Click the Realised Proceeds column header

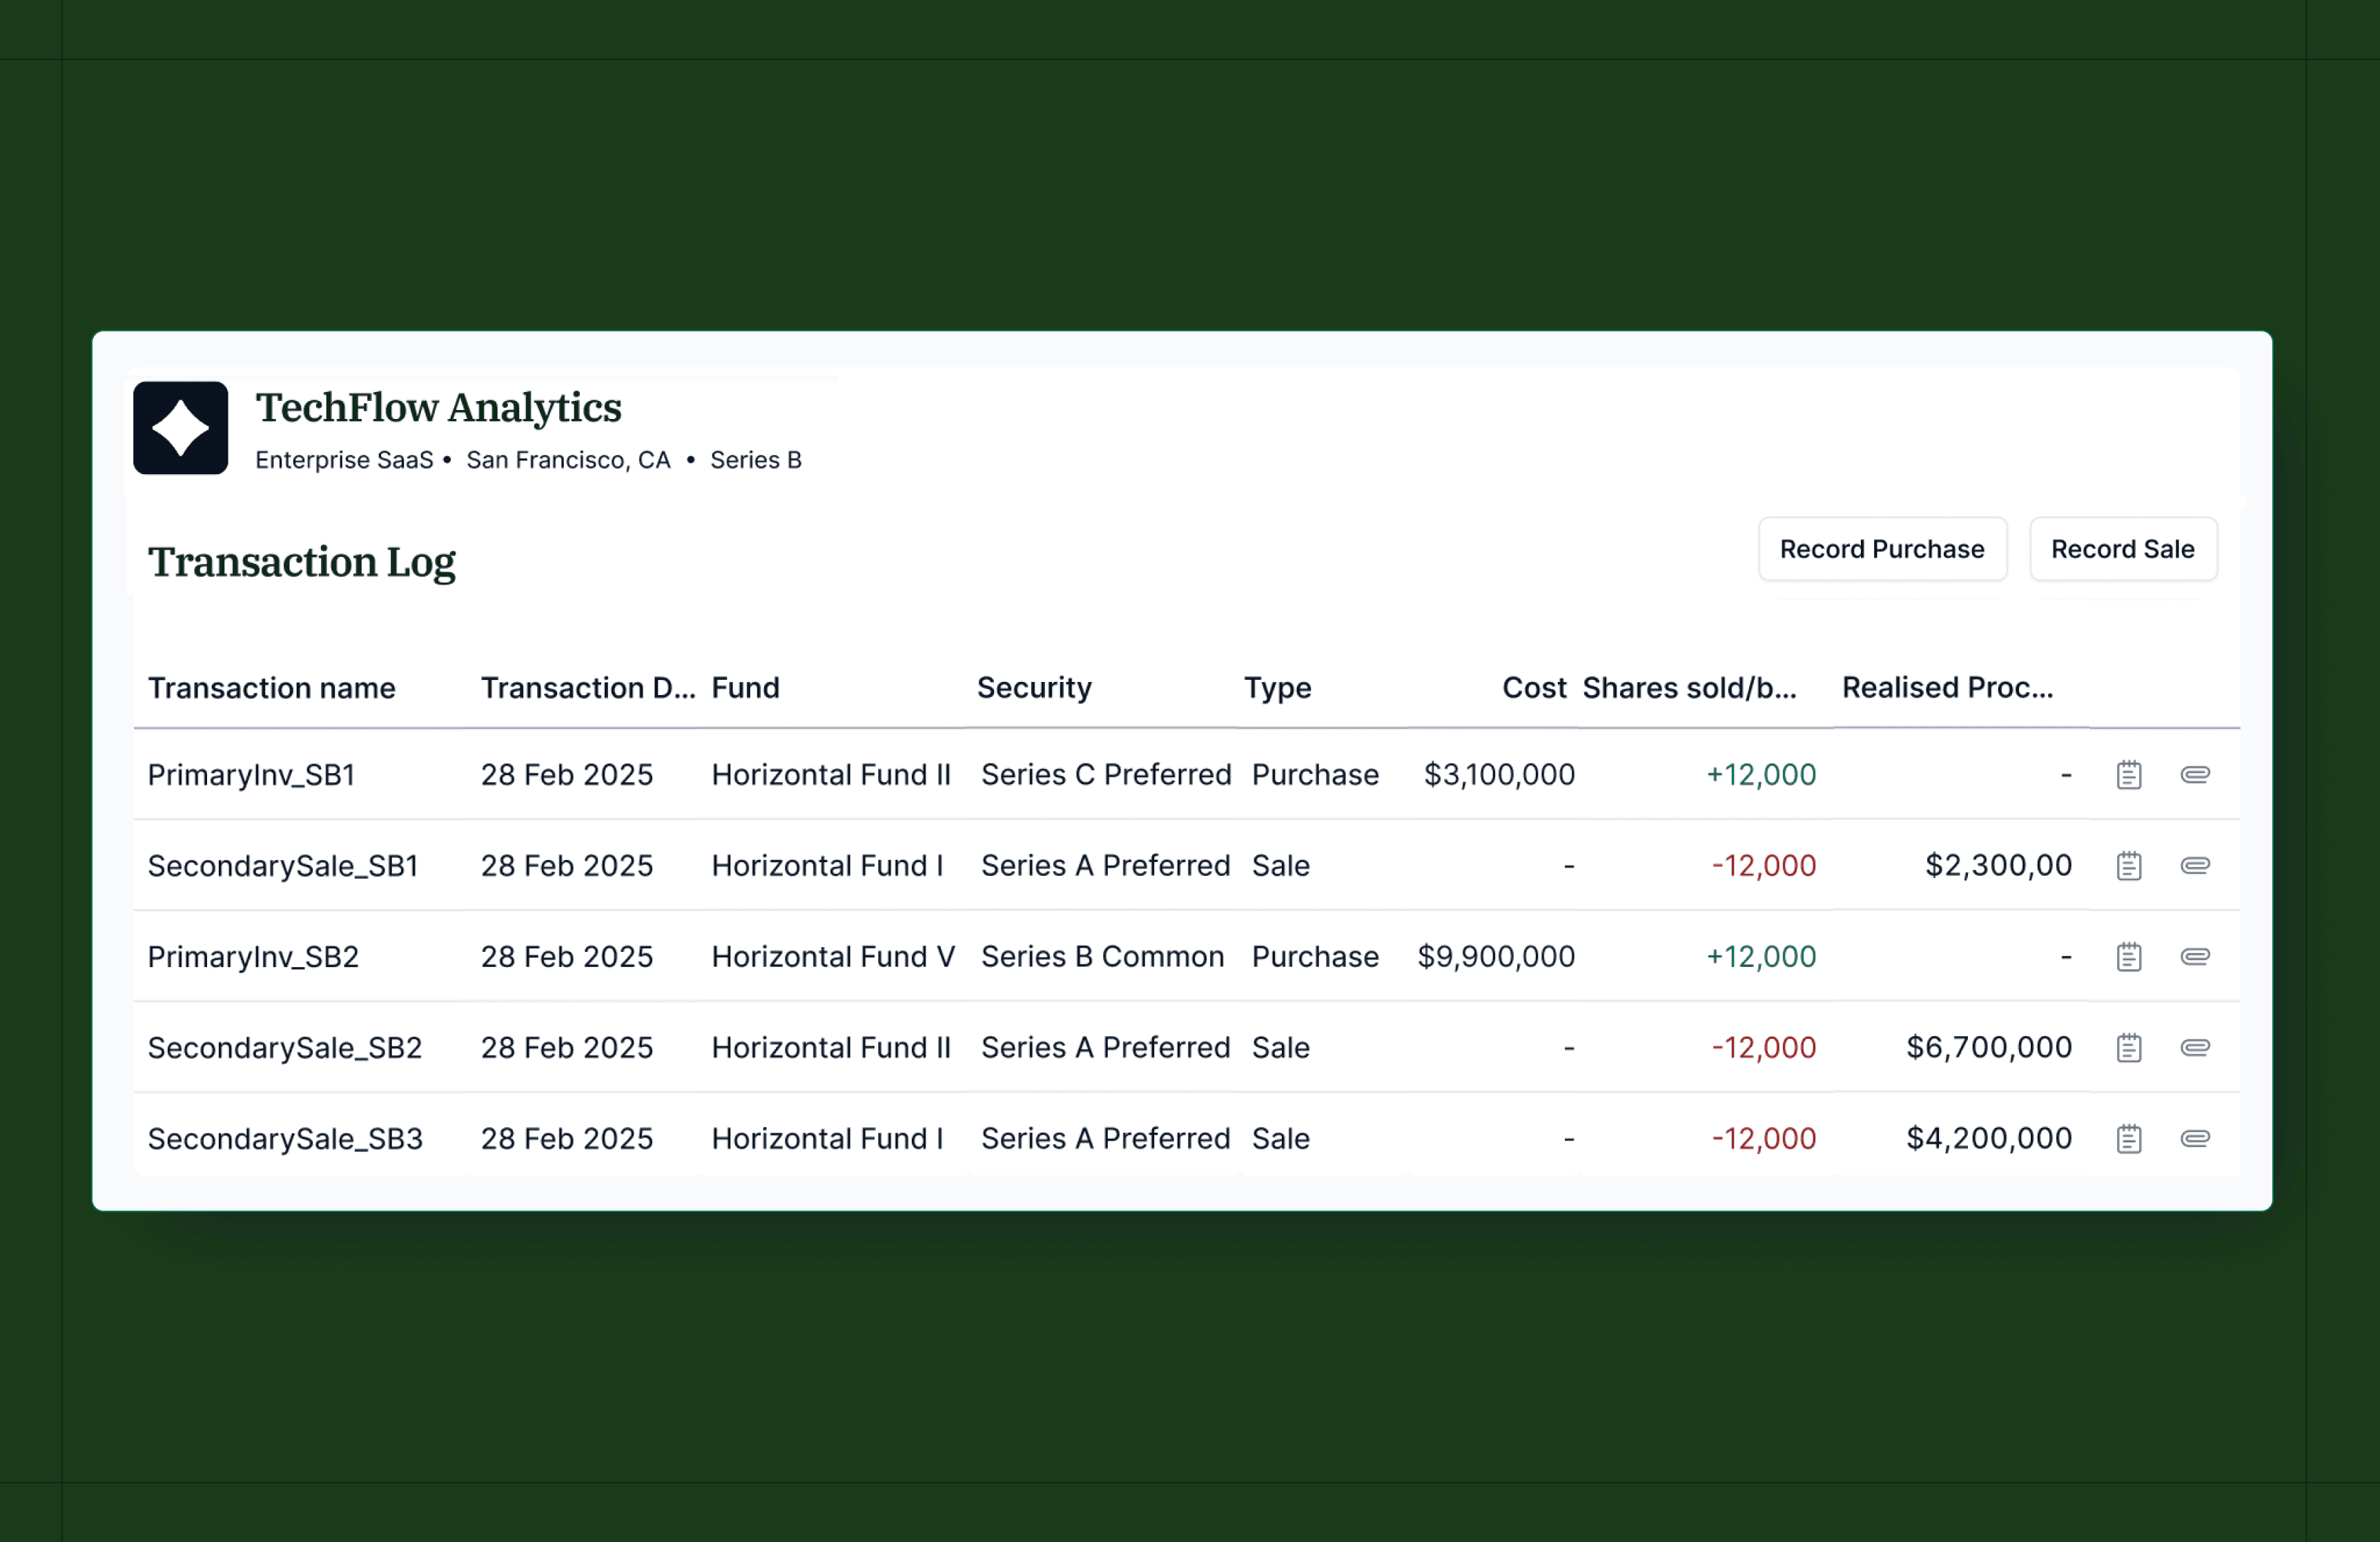pos(1946,688)
